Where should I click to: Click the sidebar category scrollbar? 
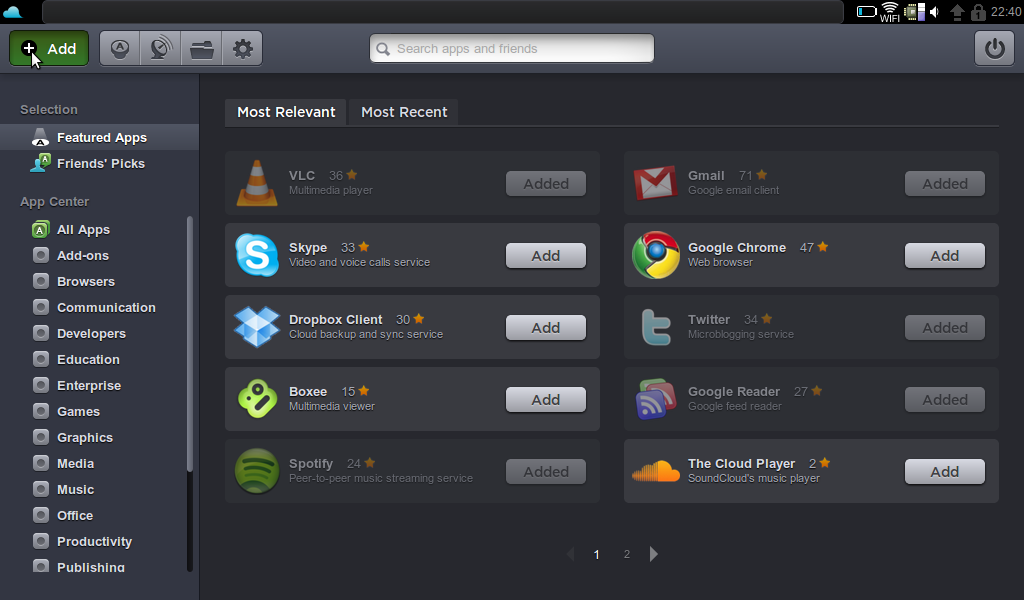(x=190, y=343)
